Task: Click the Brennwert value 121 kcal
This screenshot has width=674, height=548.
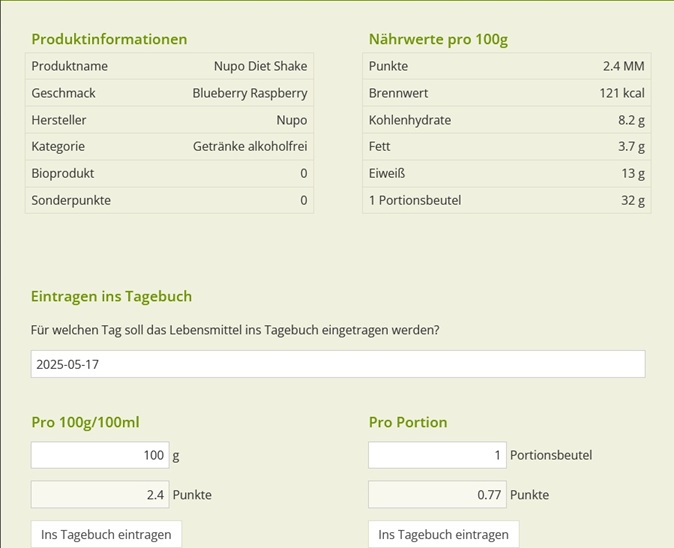Action: click(622, 93)
